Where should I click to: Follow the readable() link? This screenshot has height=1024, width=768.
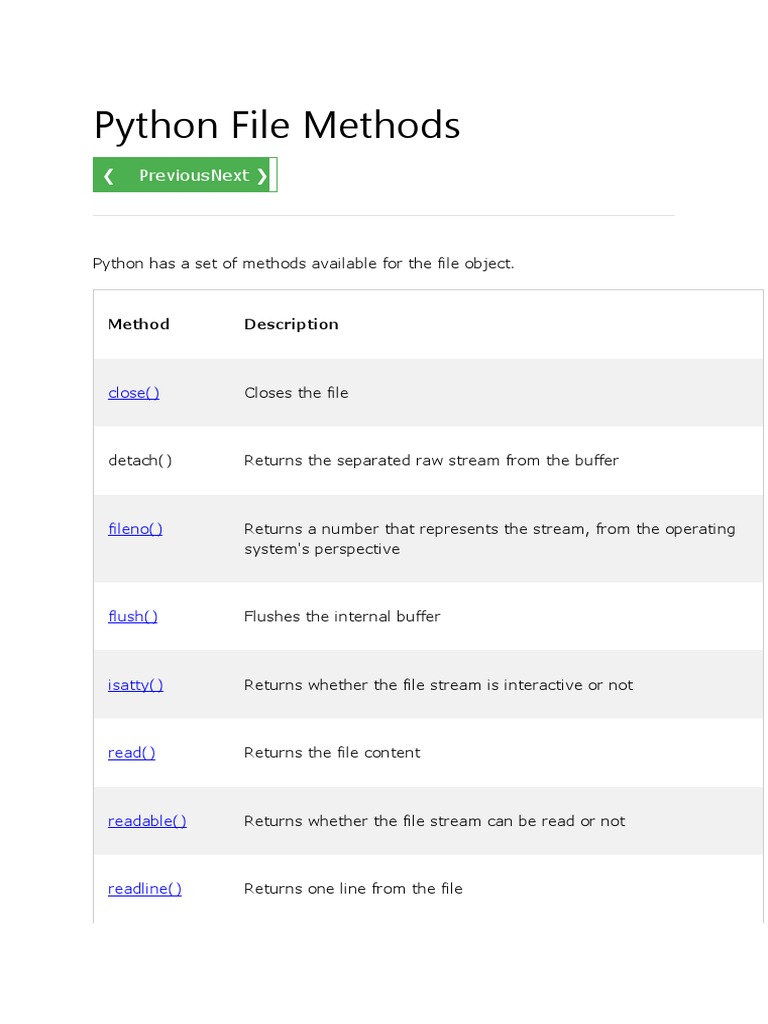click(x=147, y=821)
